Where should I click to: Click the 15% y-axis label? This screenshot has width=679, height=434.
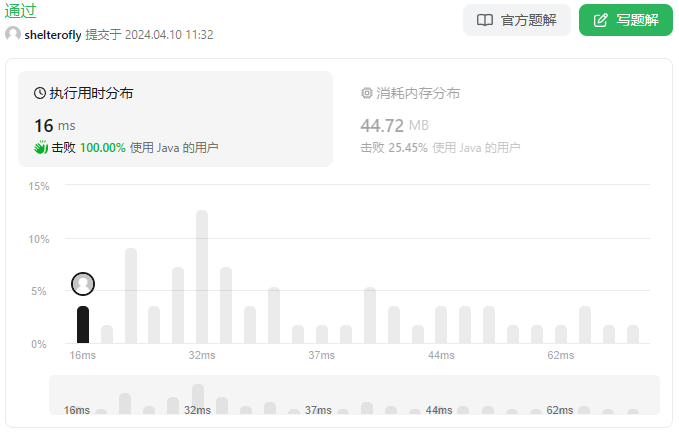(x=39, y=186)
